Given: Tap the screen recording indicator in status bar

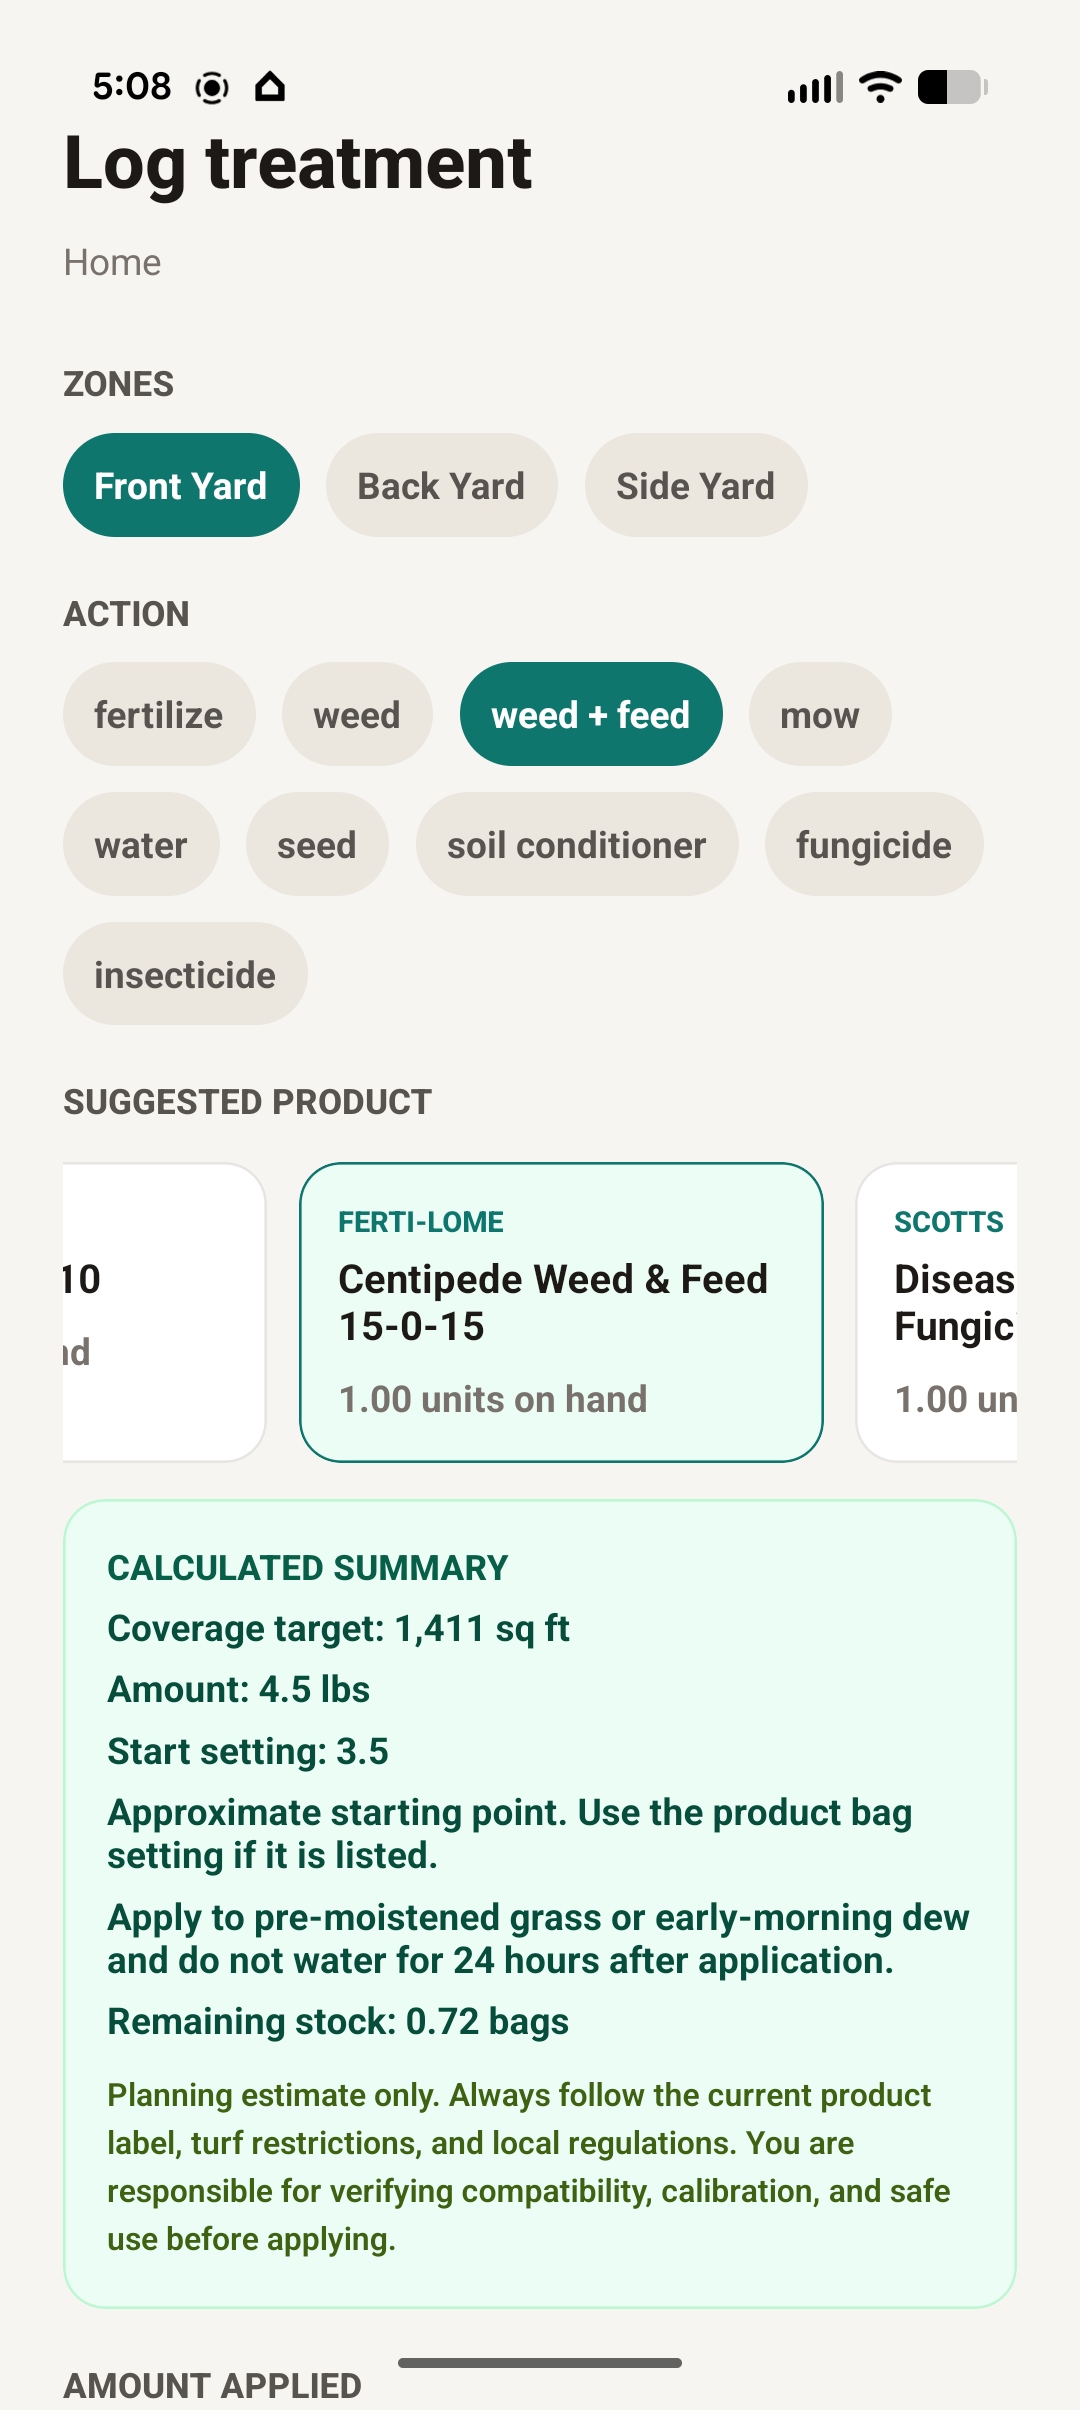Looking at the screenshot, I should 211,87.
